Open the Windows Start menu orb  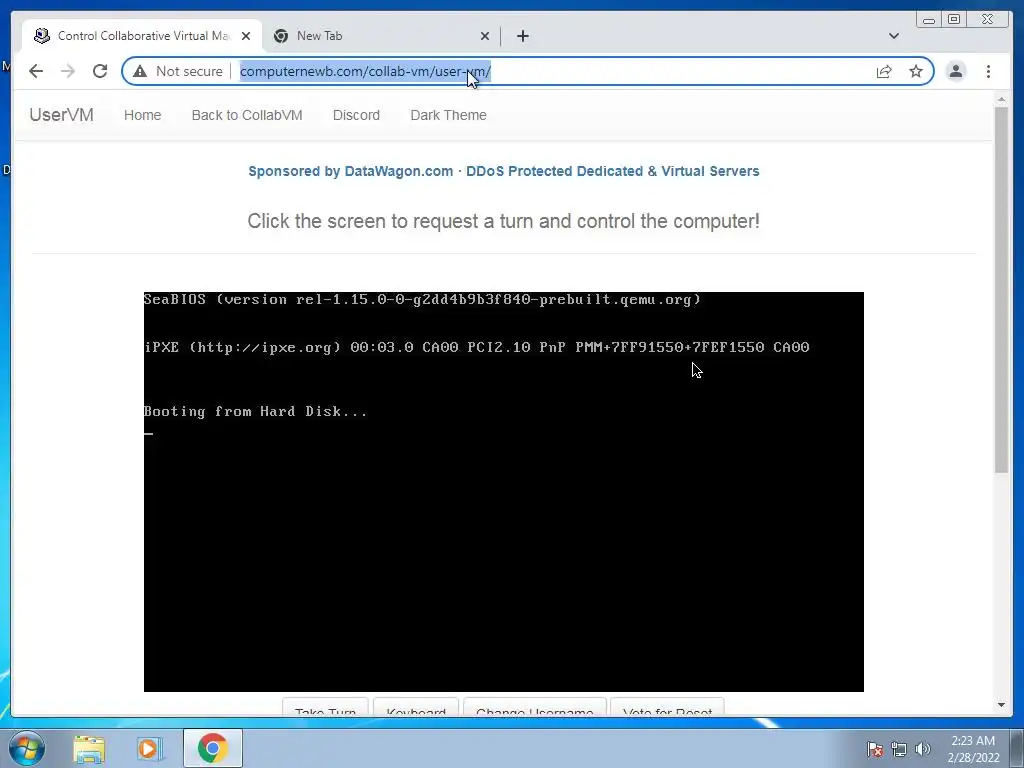27,748
